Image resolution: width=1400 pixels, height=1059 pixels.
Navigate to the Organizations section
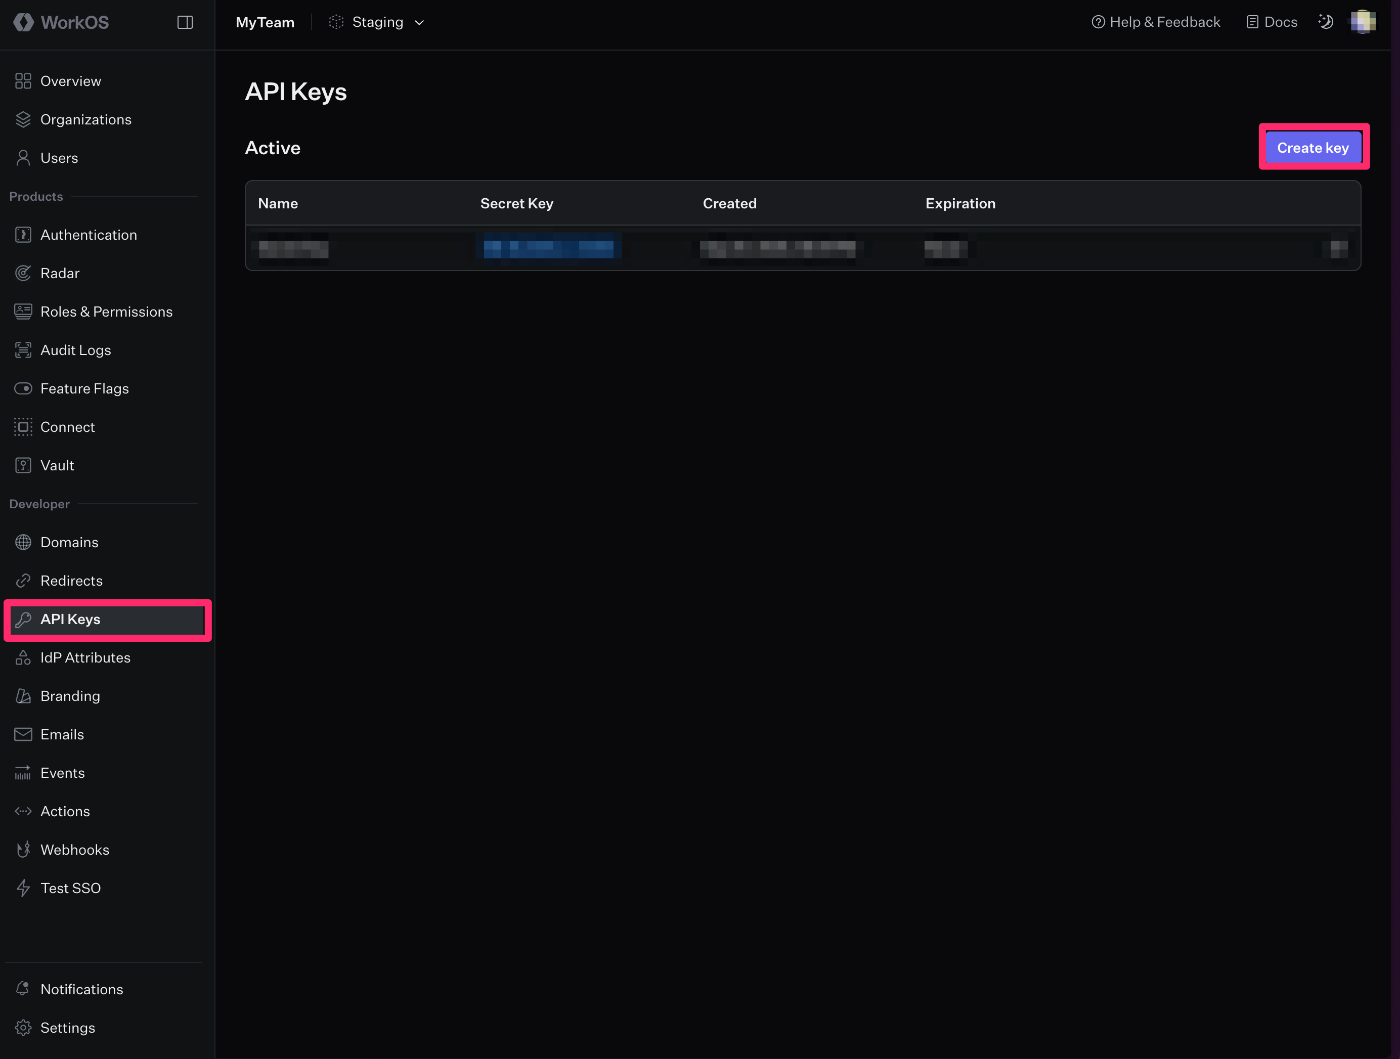coord(85,119)
